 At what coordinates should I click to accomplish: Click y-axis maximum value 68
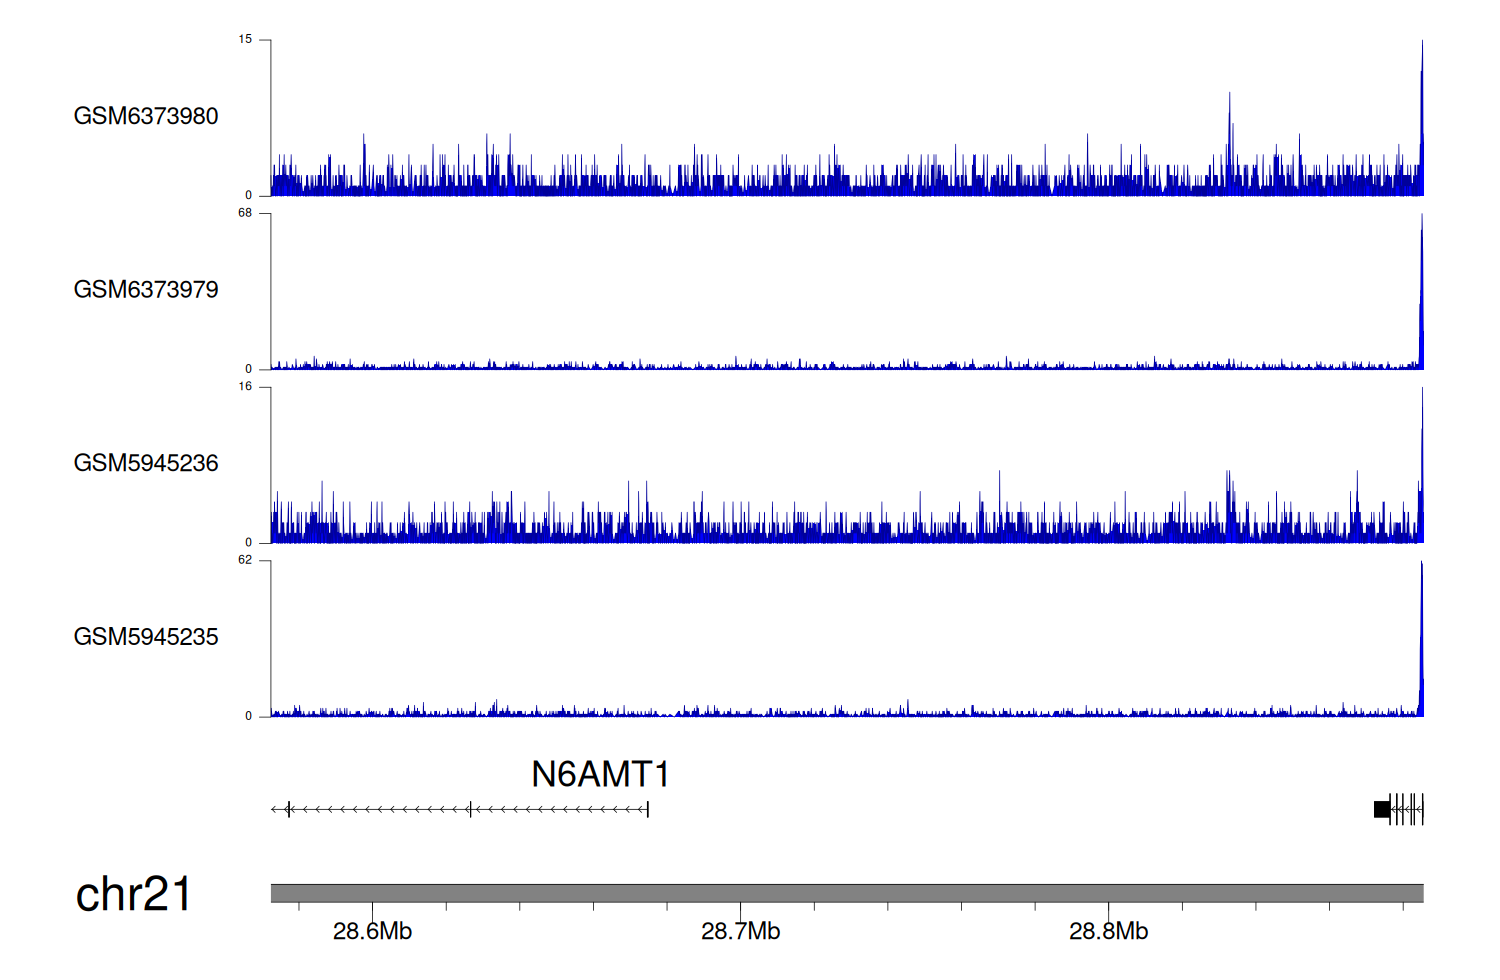pyautogui.click(x=245, y=213)
